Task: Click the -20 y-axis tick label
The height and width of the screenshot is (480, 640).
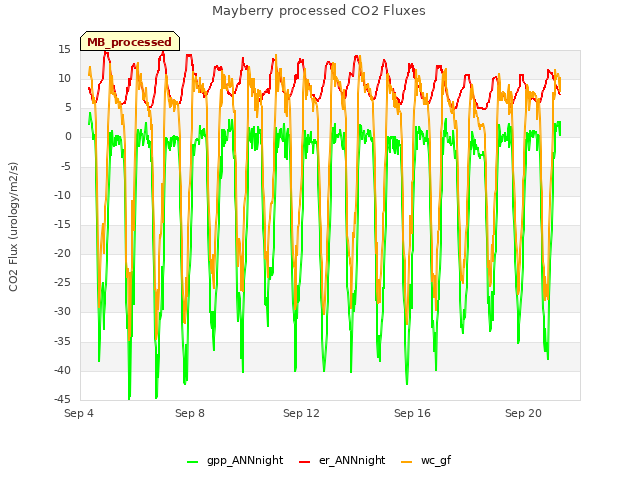Action: (62, 254)
